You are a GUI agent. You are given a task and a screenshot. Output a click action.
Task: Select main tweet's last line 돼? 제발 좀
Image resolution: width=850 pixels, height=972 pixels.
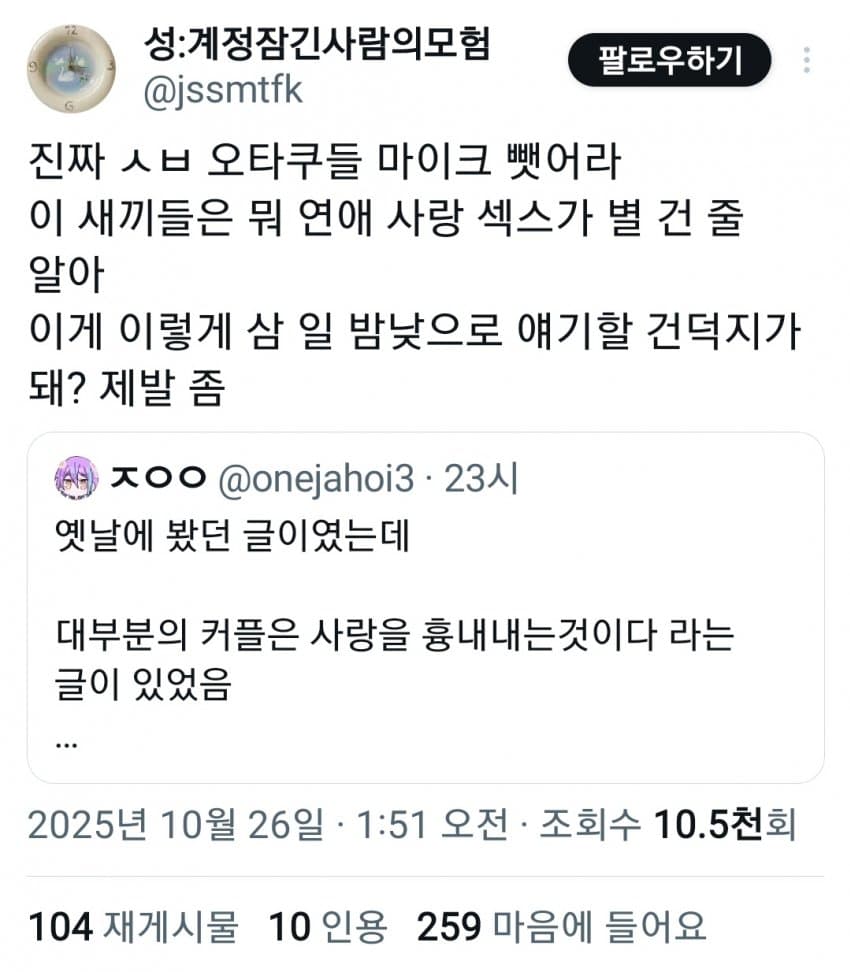(x=127, y=388)
